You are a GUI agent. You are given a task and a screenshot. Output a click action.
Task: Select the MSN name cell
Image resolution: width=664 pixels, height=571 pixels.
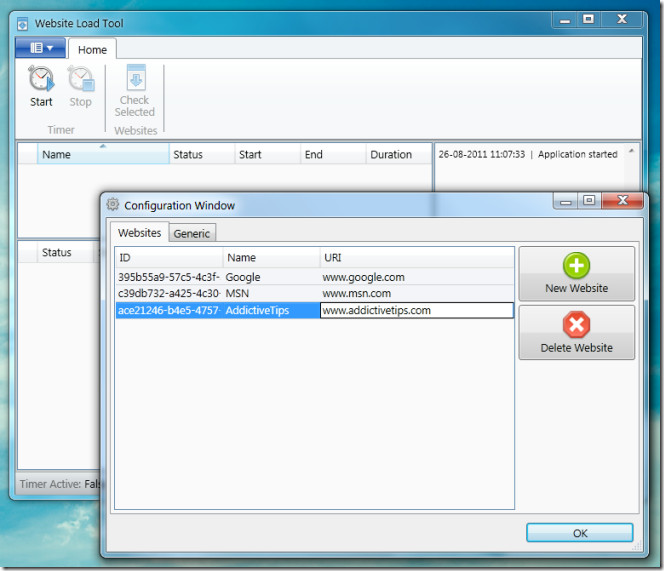tap(271, 294)
